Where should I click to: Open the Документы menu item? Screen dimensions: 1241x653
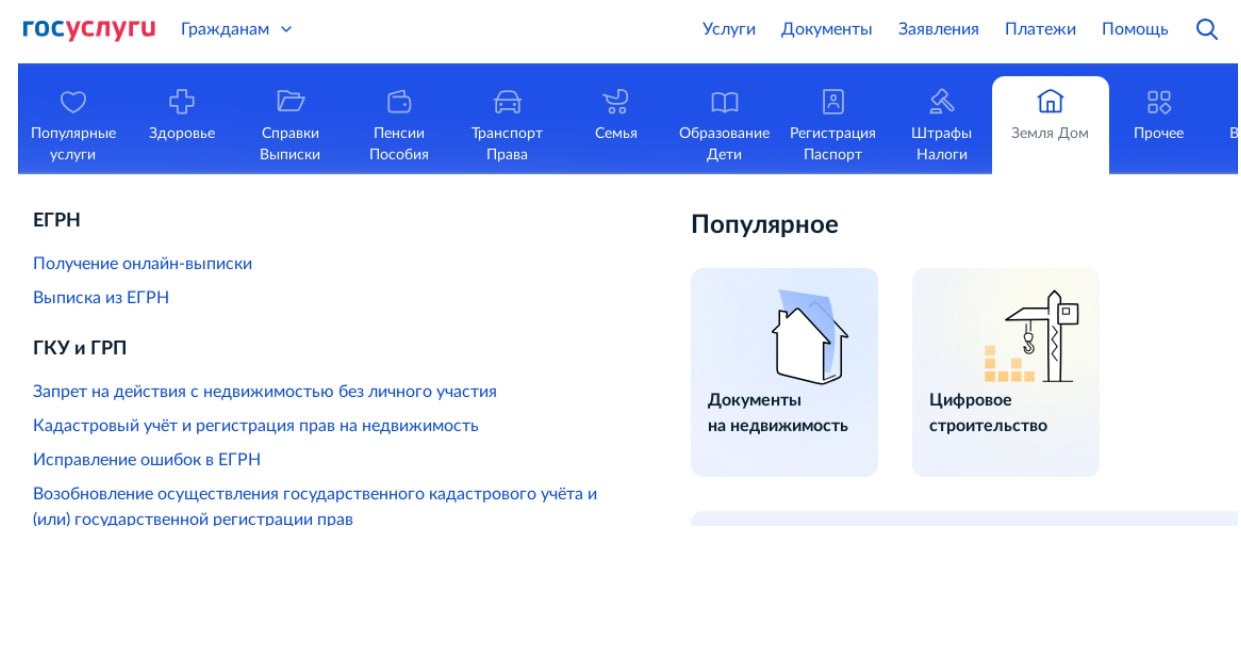pyautogui.click(x=826, y=29)
